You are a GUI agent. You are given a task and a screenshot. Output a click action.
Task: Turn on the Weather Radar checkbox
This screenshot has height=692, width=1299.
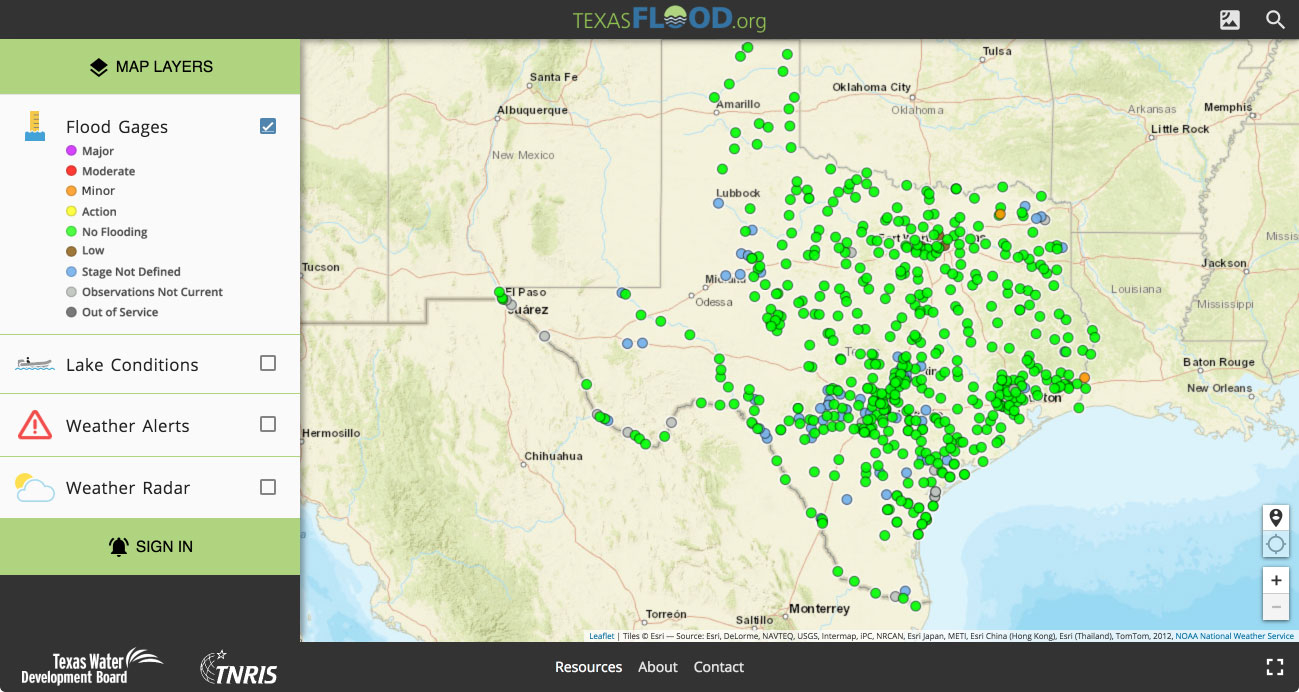[x=268, y=487]
